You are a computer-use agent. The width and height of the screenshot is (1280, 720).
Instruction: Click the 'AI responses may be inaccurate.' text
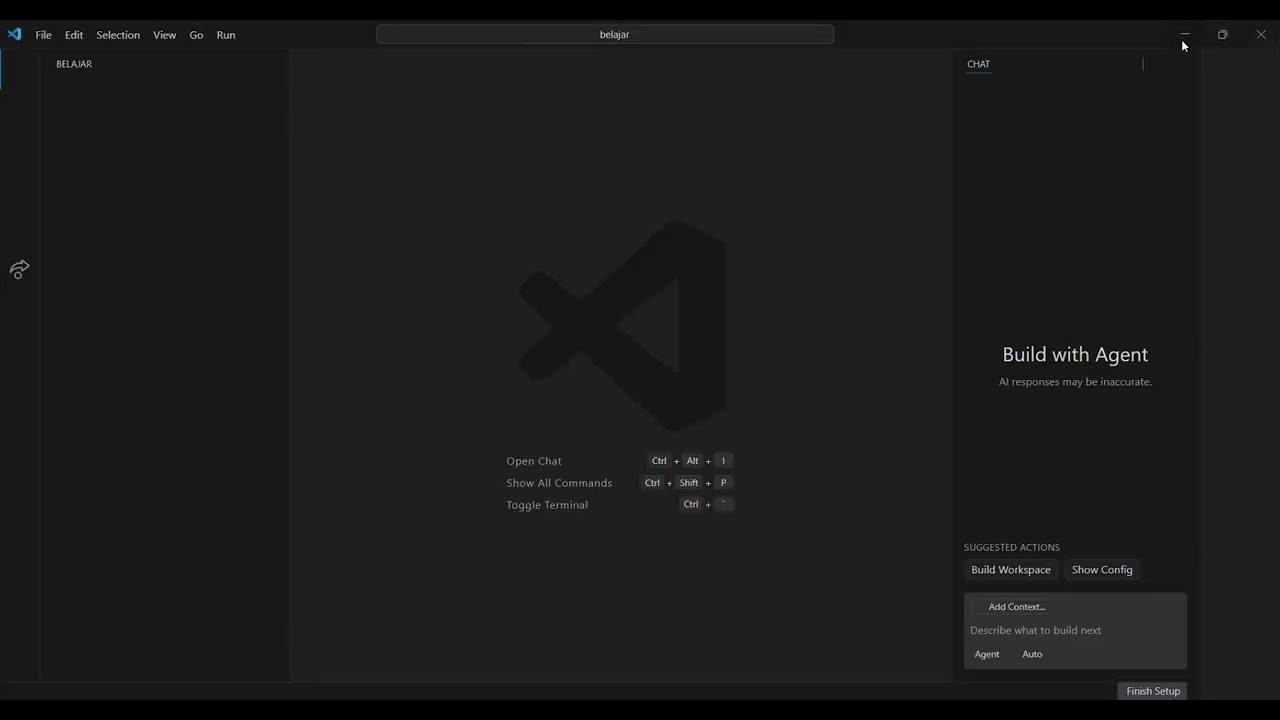(1075, 382)
